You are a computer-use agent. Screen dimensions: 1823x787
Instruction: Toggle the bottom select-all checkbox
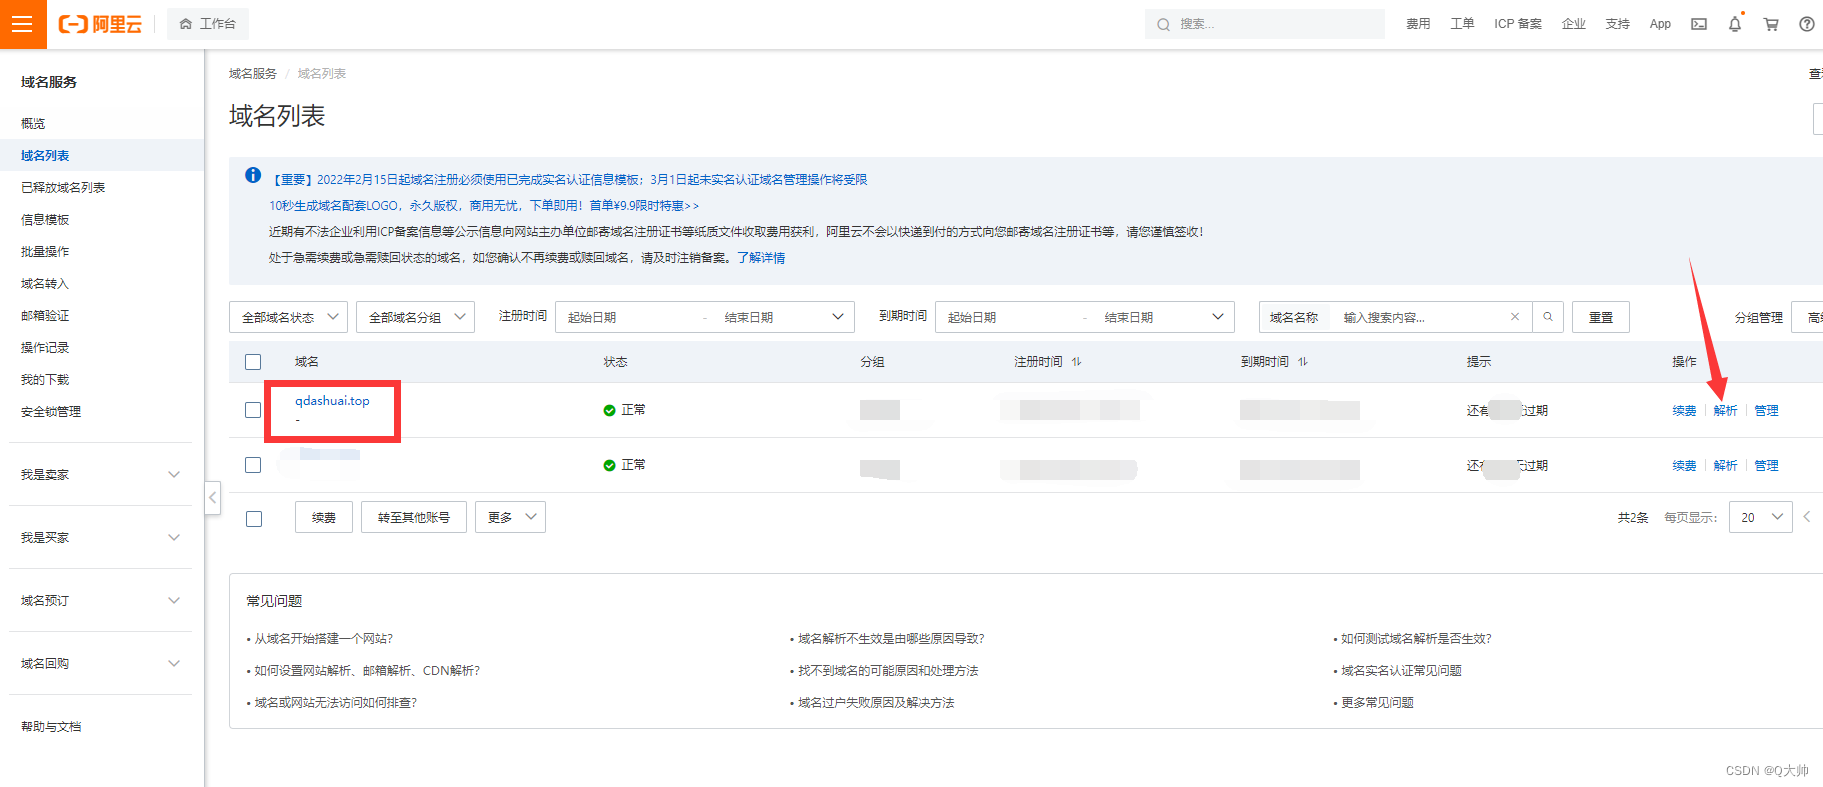pyautogui.click(x=254, y=518)
